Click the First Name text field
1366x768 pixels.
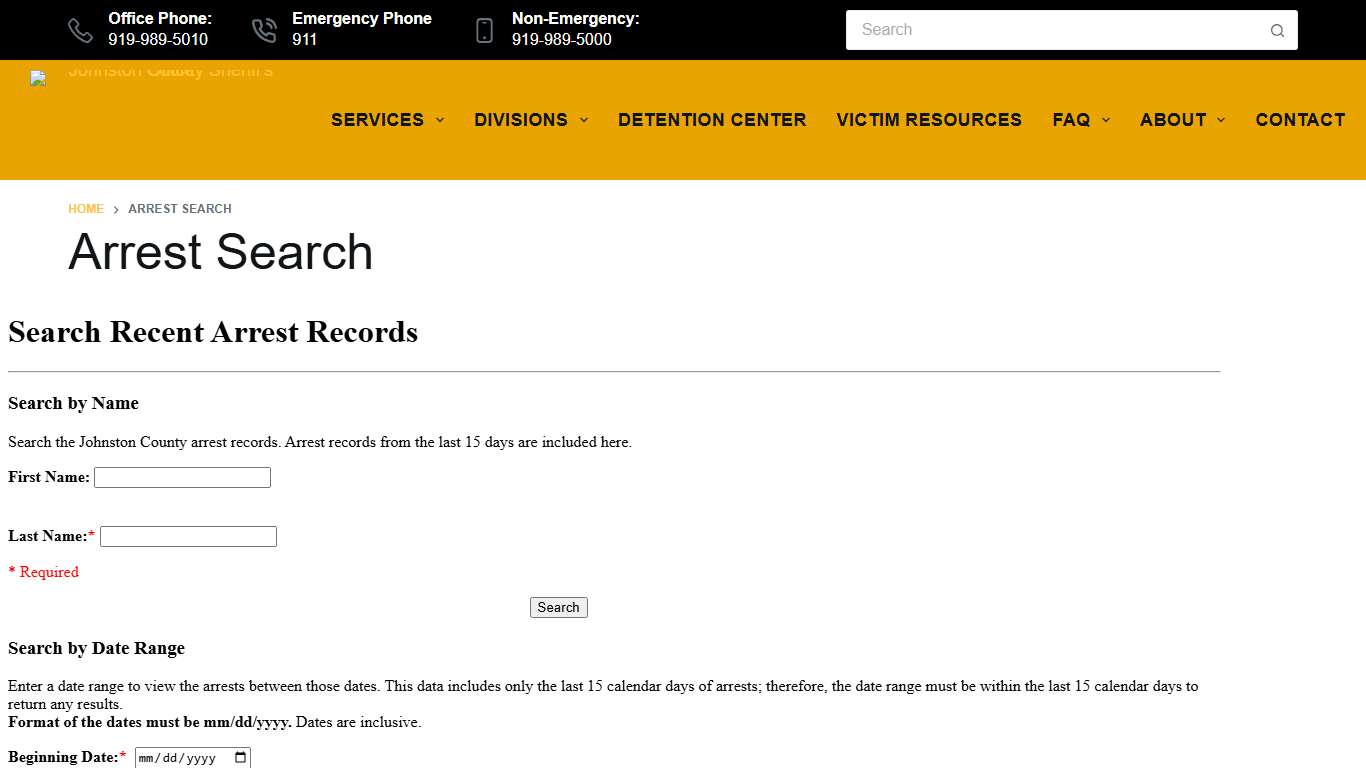(x=182, y=478)
